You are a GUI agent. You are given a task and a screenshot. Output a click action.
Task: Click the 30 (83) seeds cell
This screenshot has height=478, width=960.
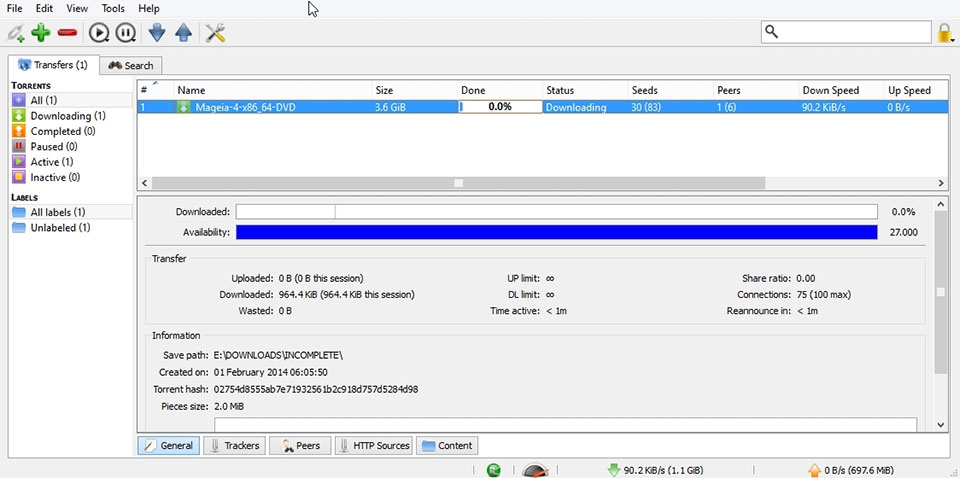pos(671,107)
